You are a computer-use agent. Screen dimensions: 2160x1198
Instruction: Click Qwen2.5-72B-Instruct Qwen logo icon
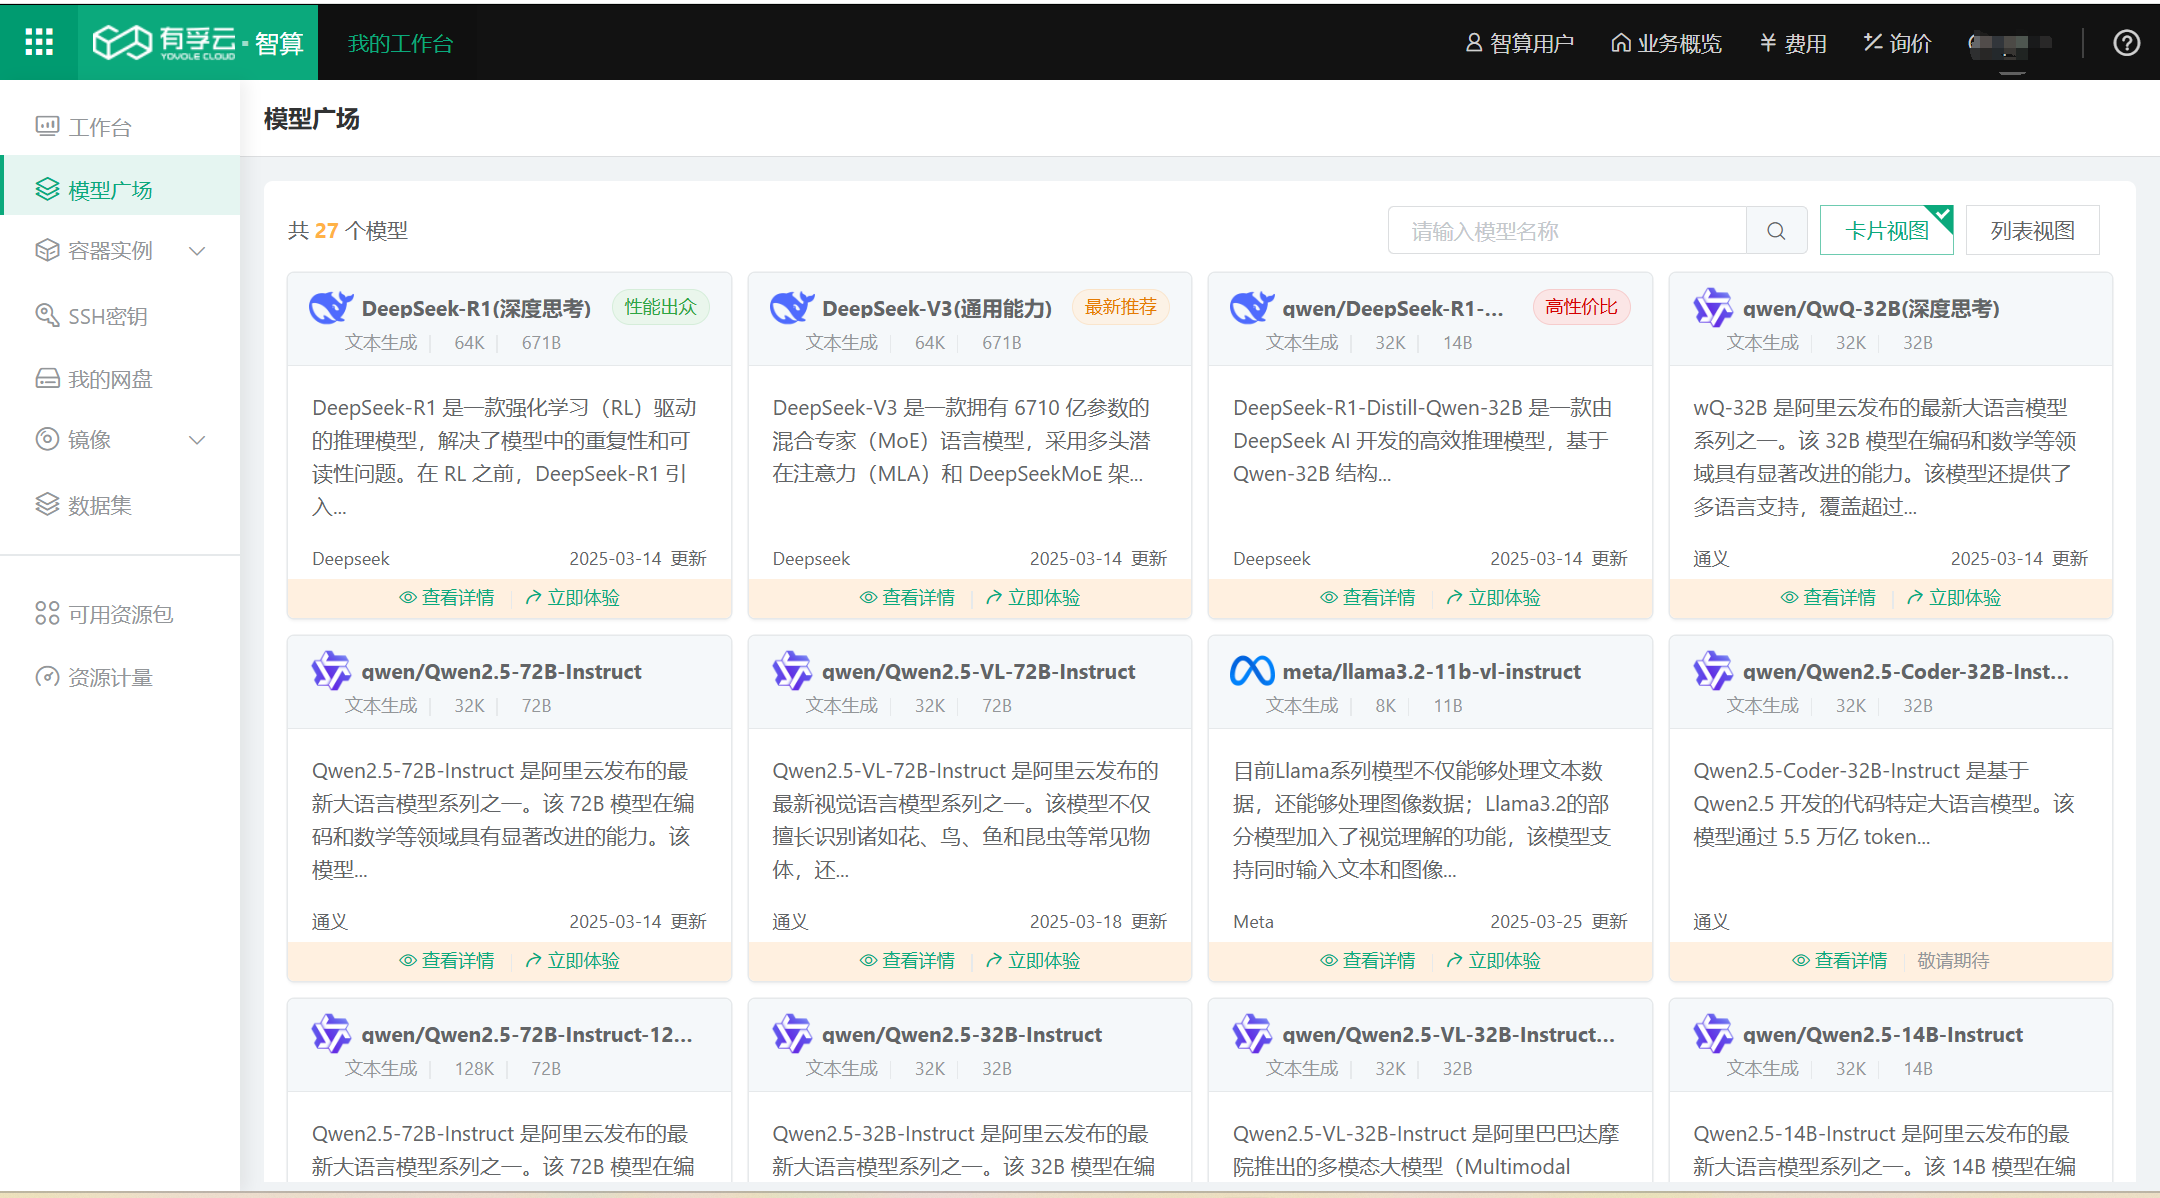coord(331,671)
